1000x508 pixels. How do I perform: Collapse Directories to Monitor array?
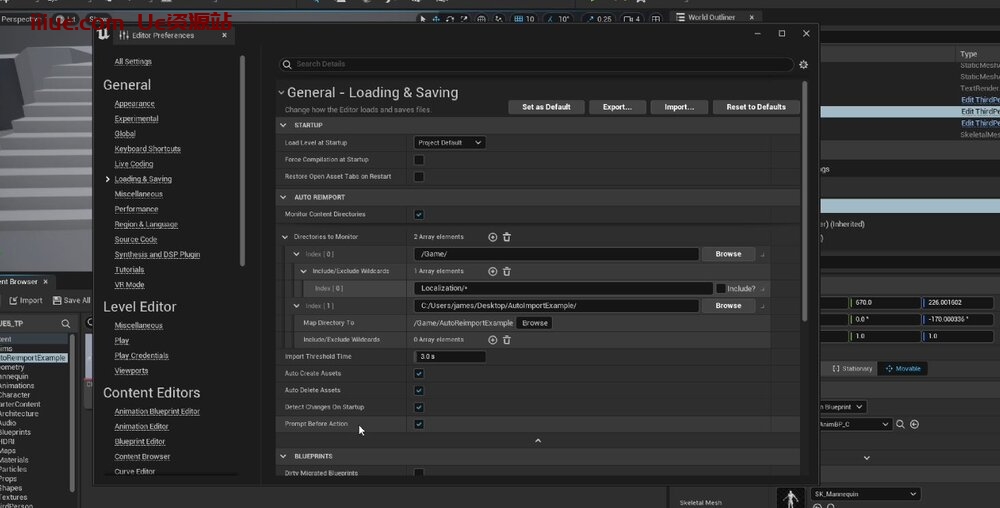tap(284, 237)
